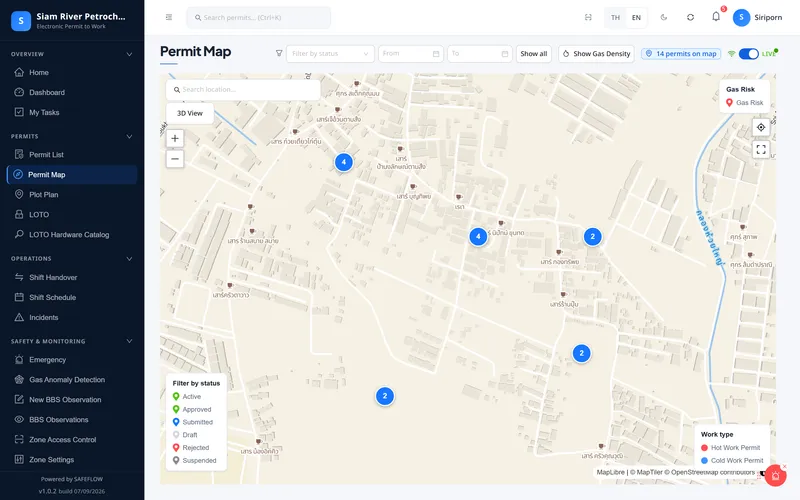The height and width of the screenshot is (500, 800).
Task: Enter fullscreen map view
Action: tap(761, 149)
